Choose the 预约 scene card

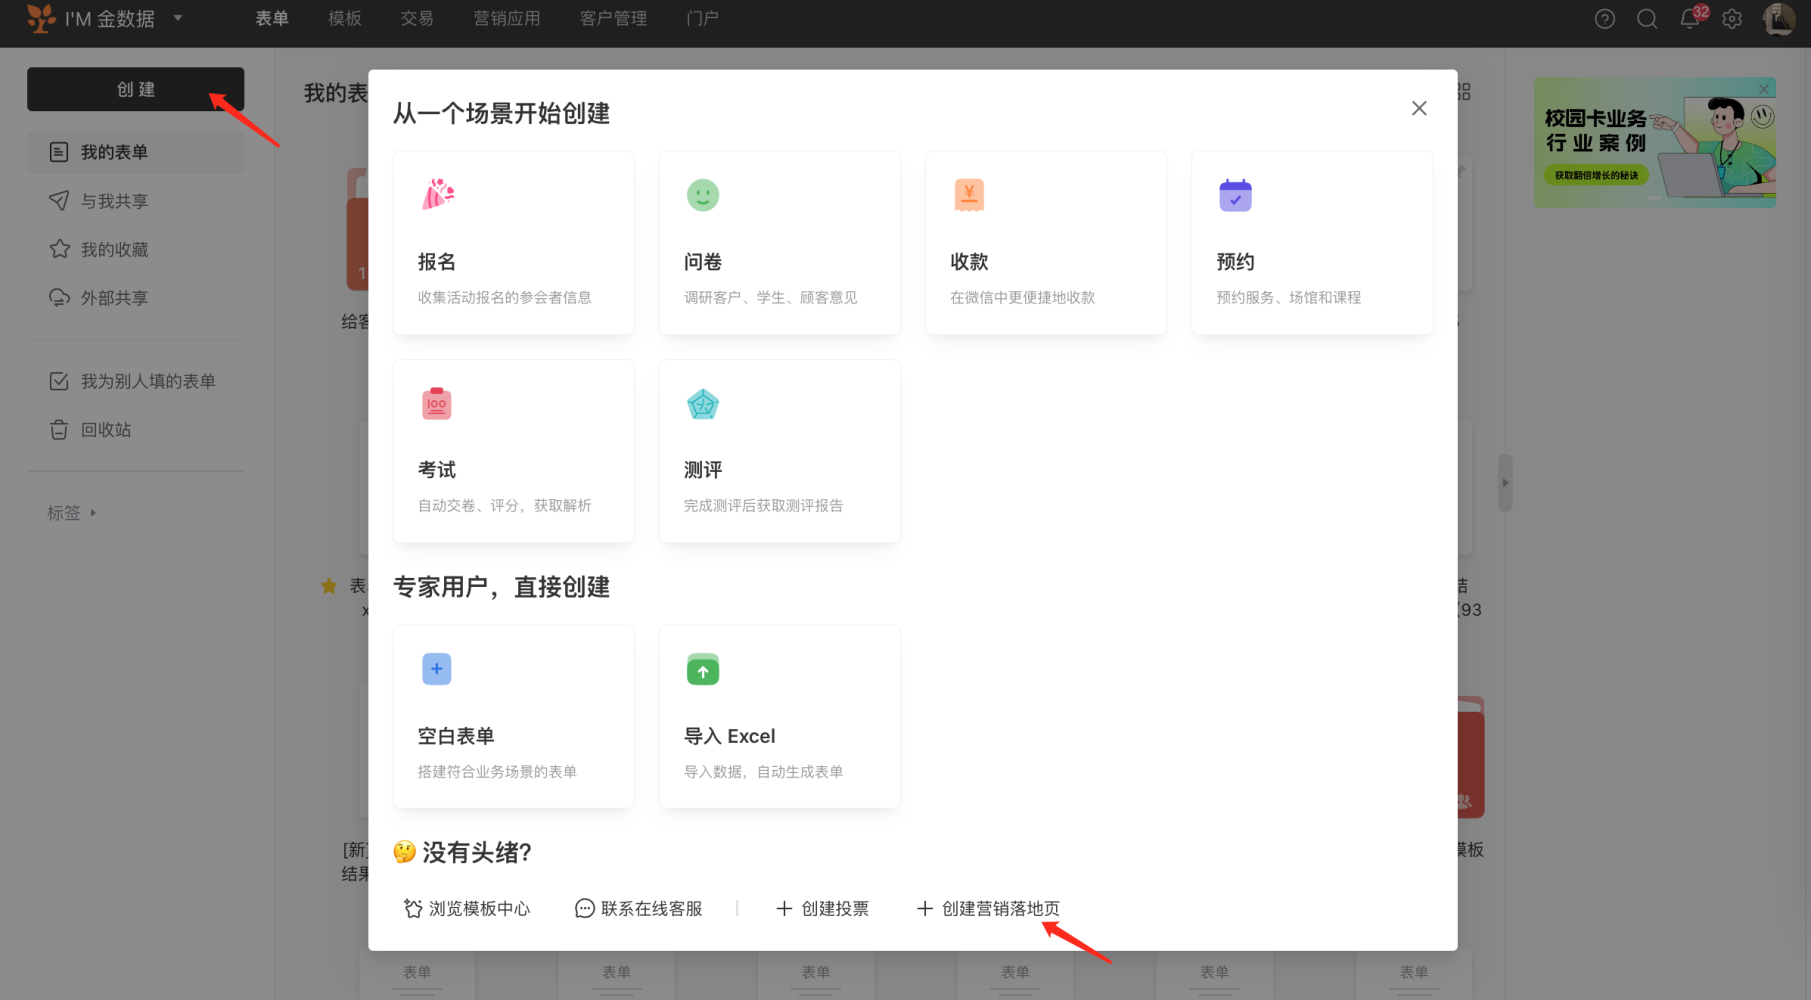click(1311, 242)
